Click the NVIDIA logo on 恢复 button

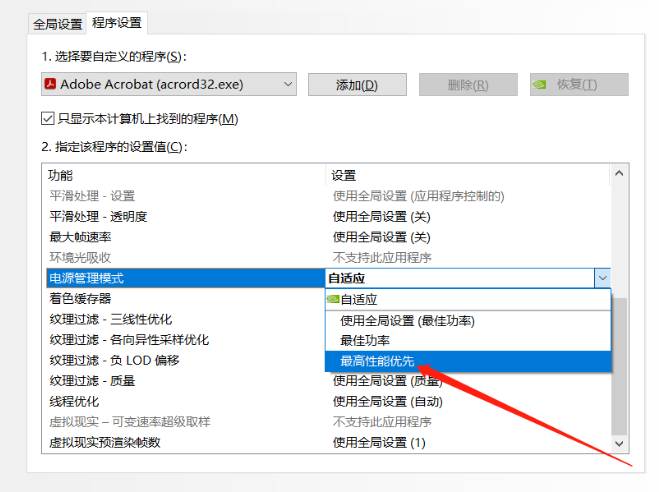coord(540,84)
